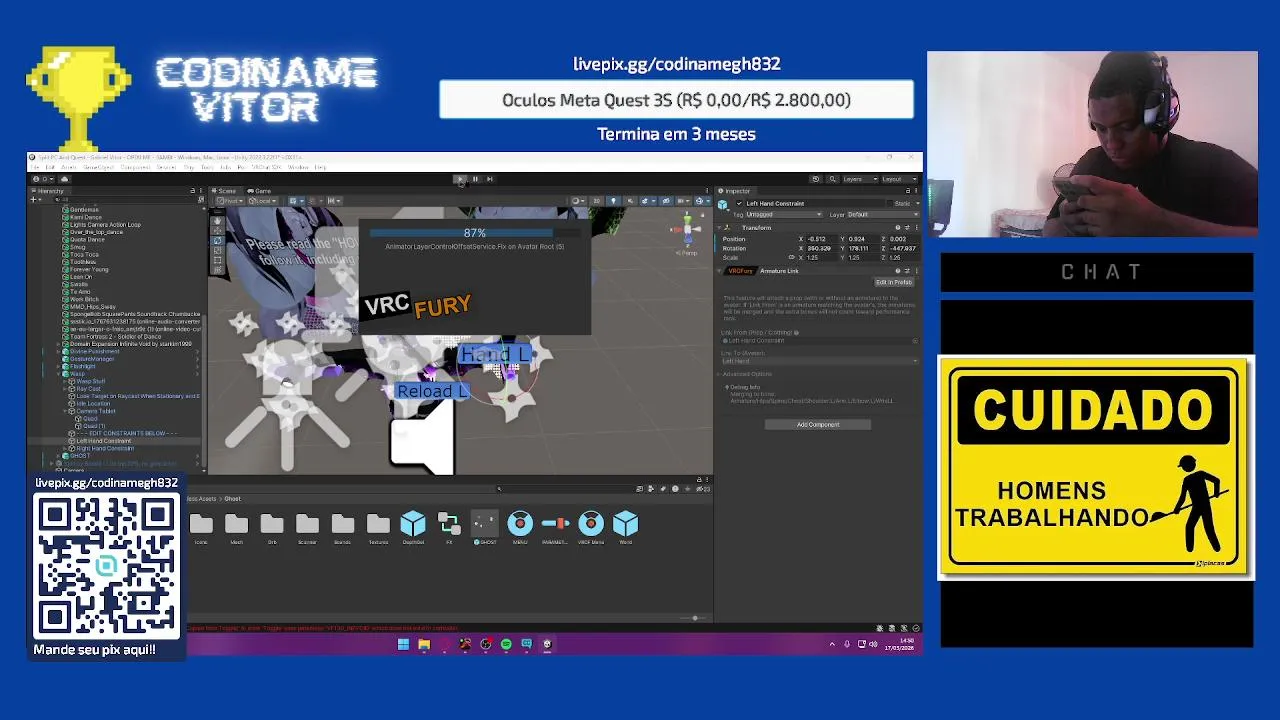
Task: Select the Textures folder in Project
Action: coord(378,529)
